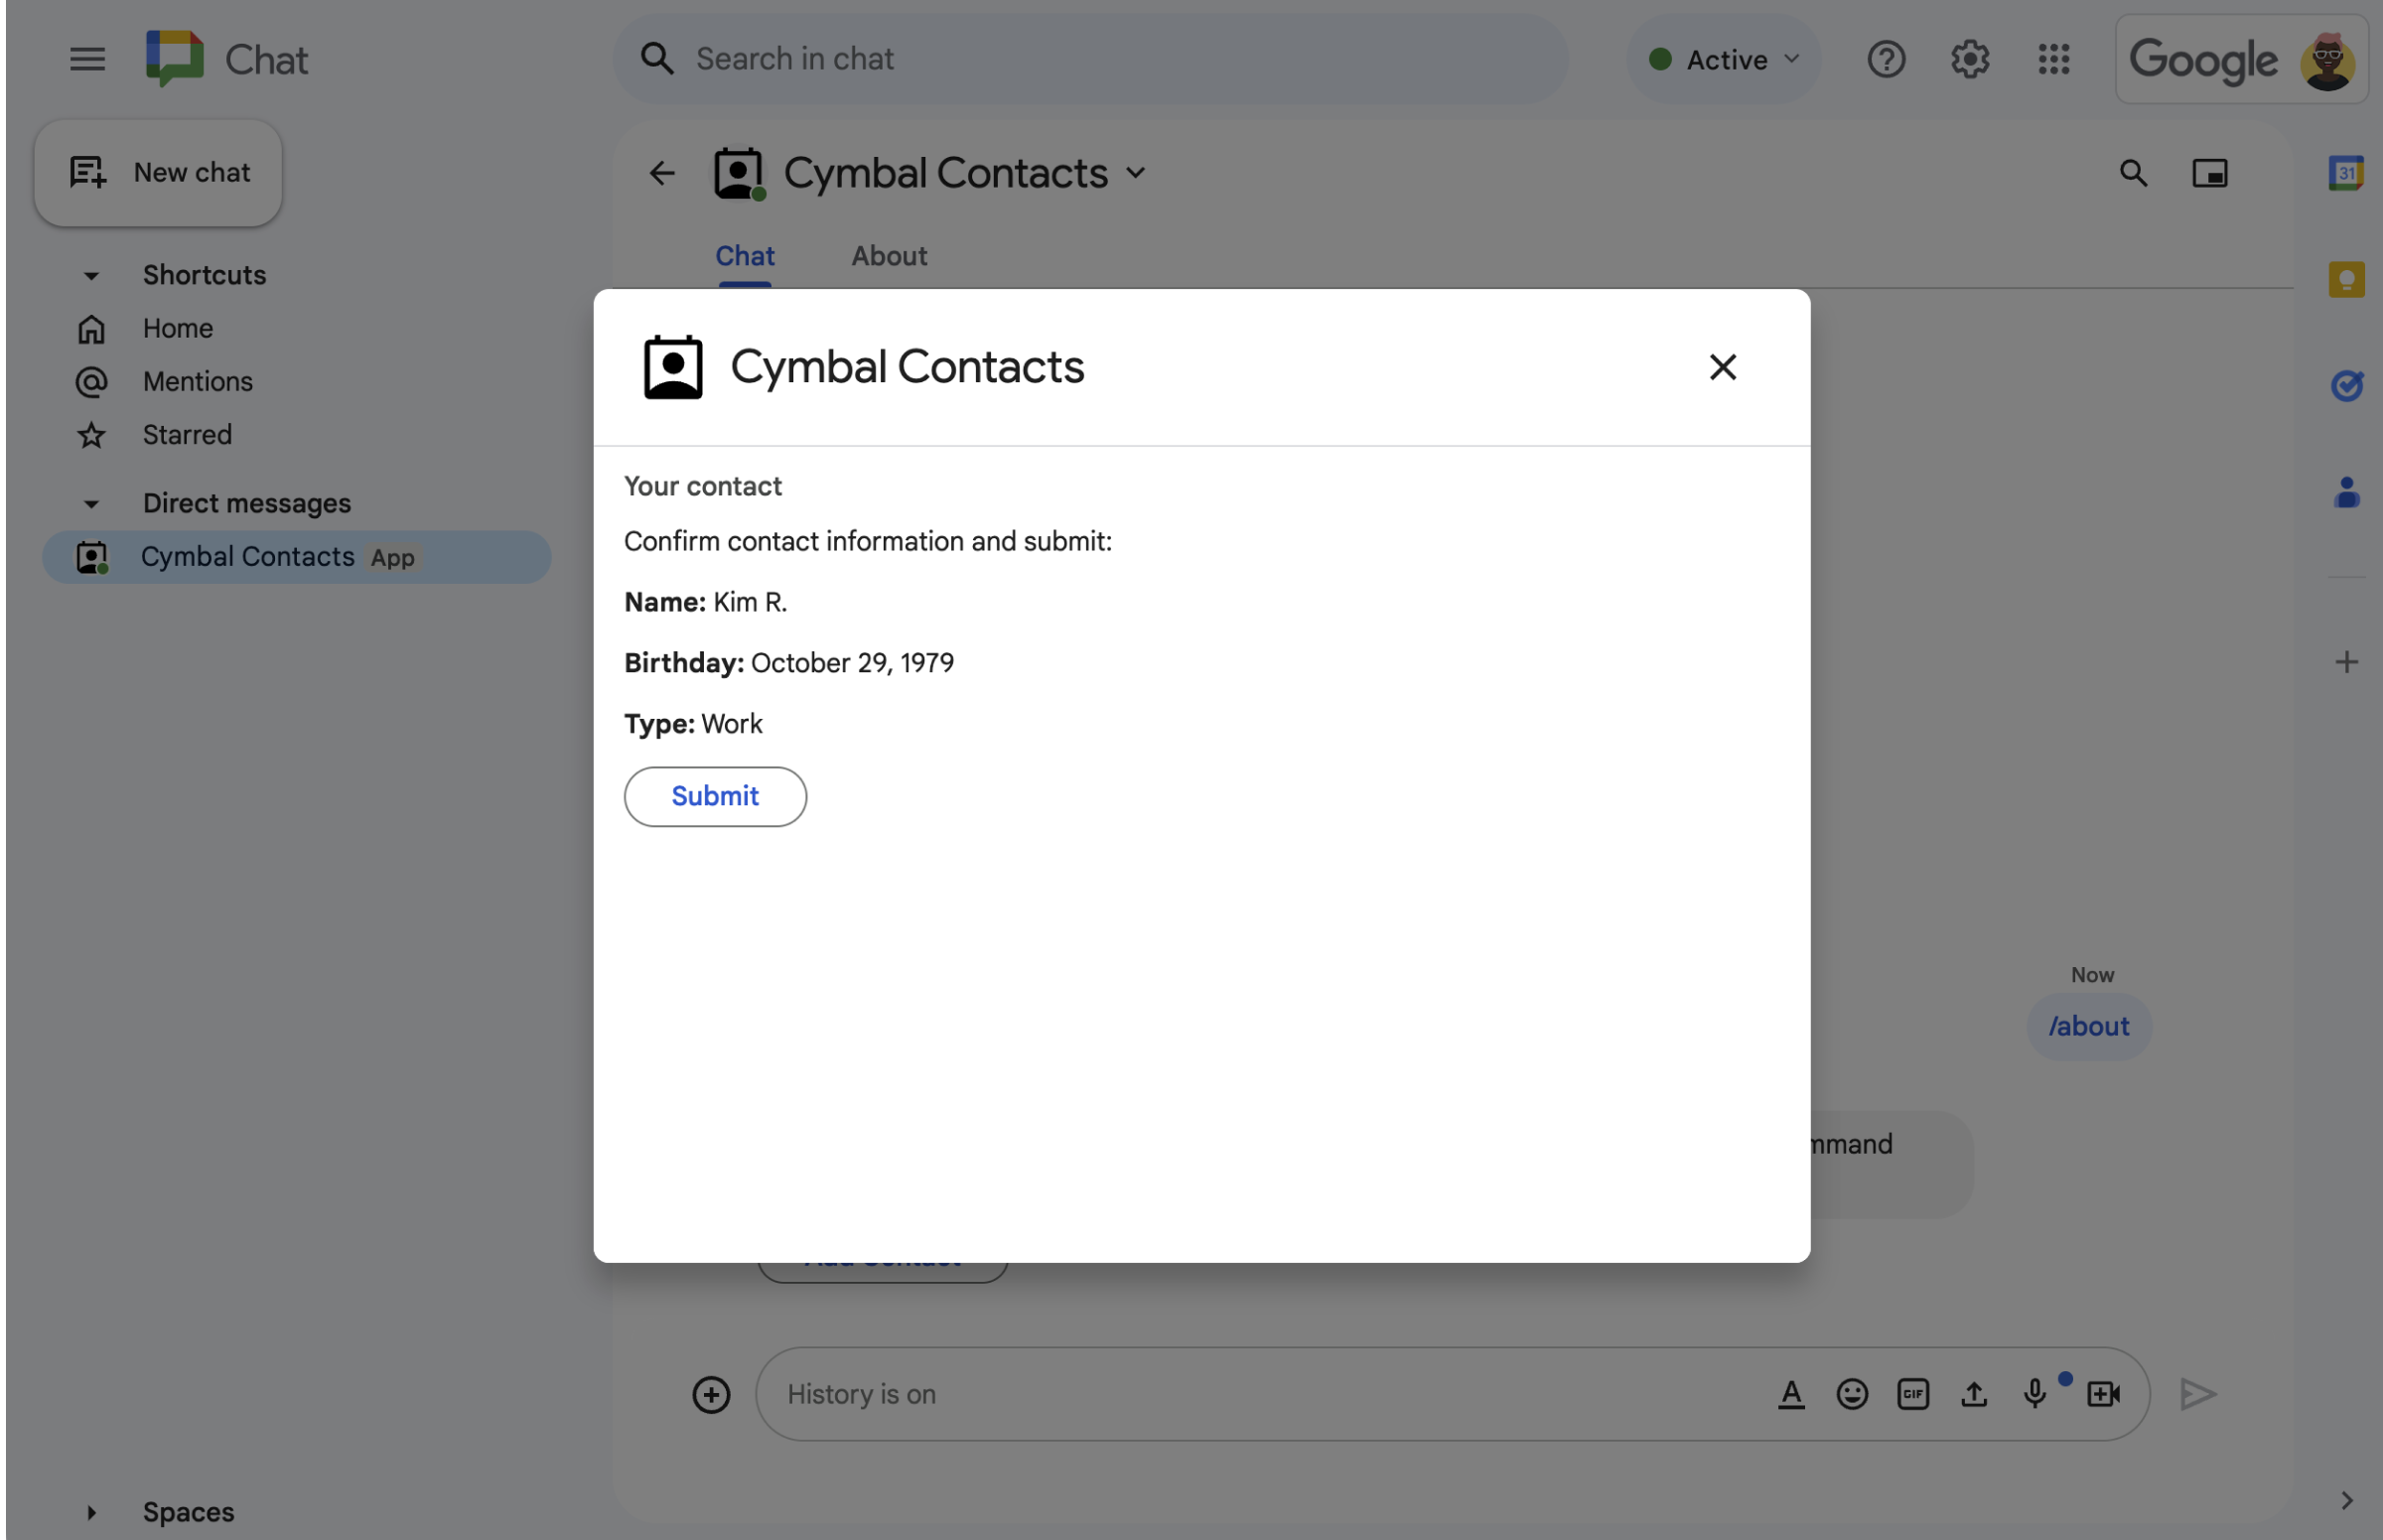Click the Cymbal Contacts name dropdown
Screen dimensions: 2383x1540
coord(1138,174)
